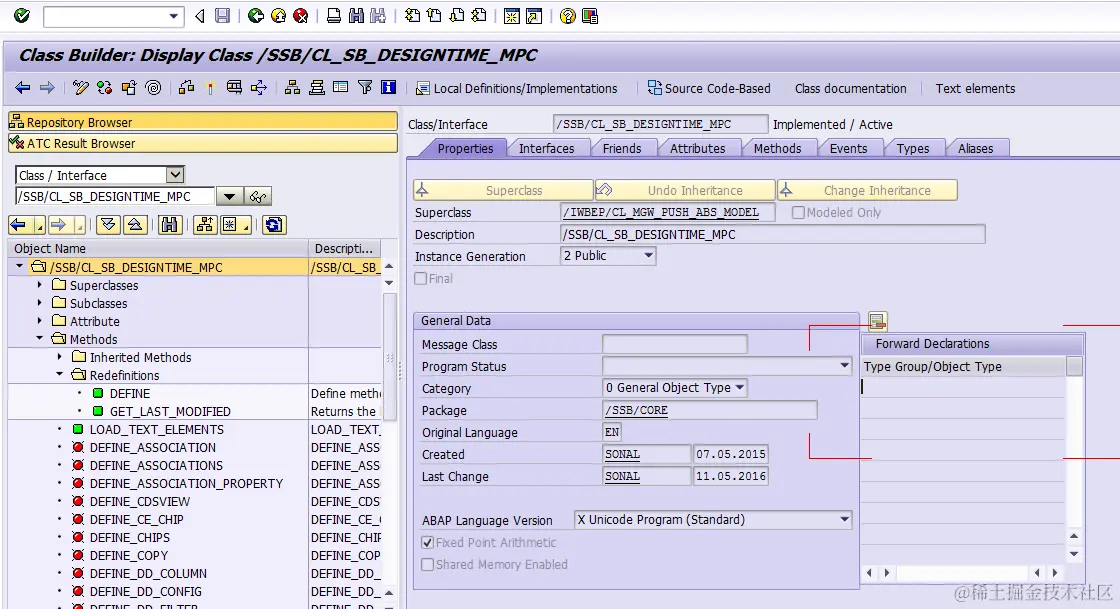The image size is (1120, 609).
Task: Click the Save diskette icon
Action: (223, 16)
